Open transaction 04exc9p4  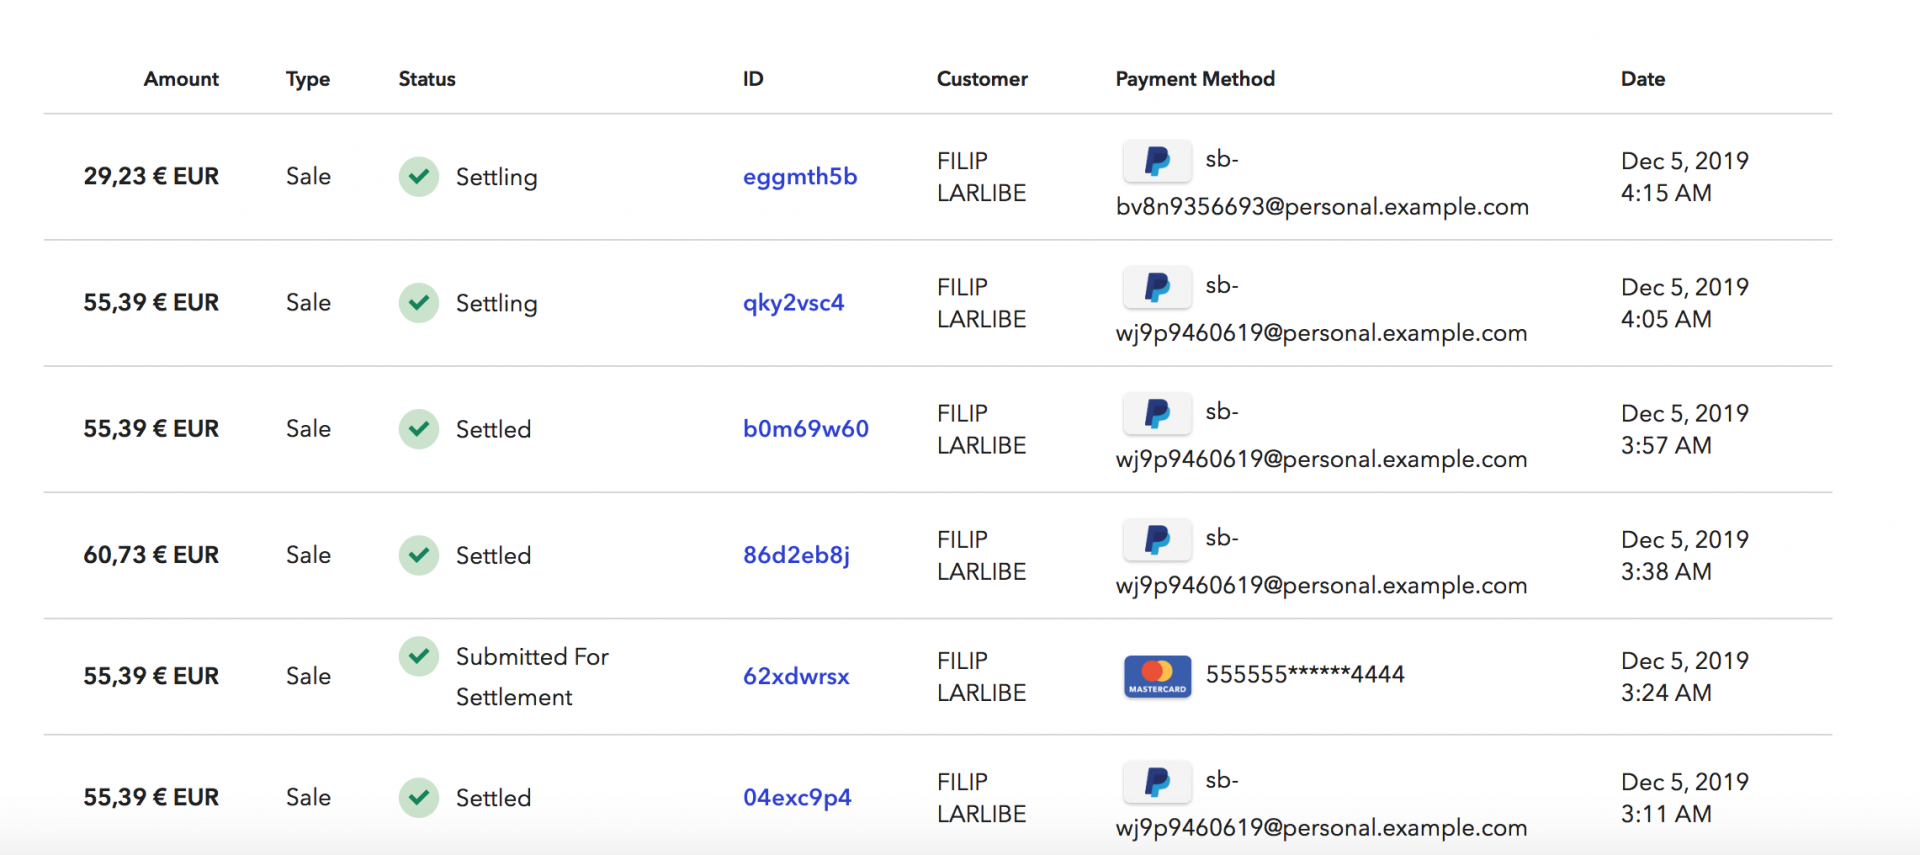click(797, 798)
